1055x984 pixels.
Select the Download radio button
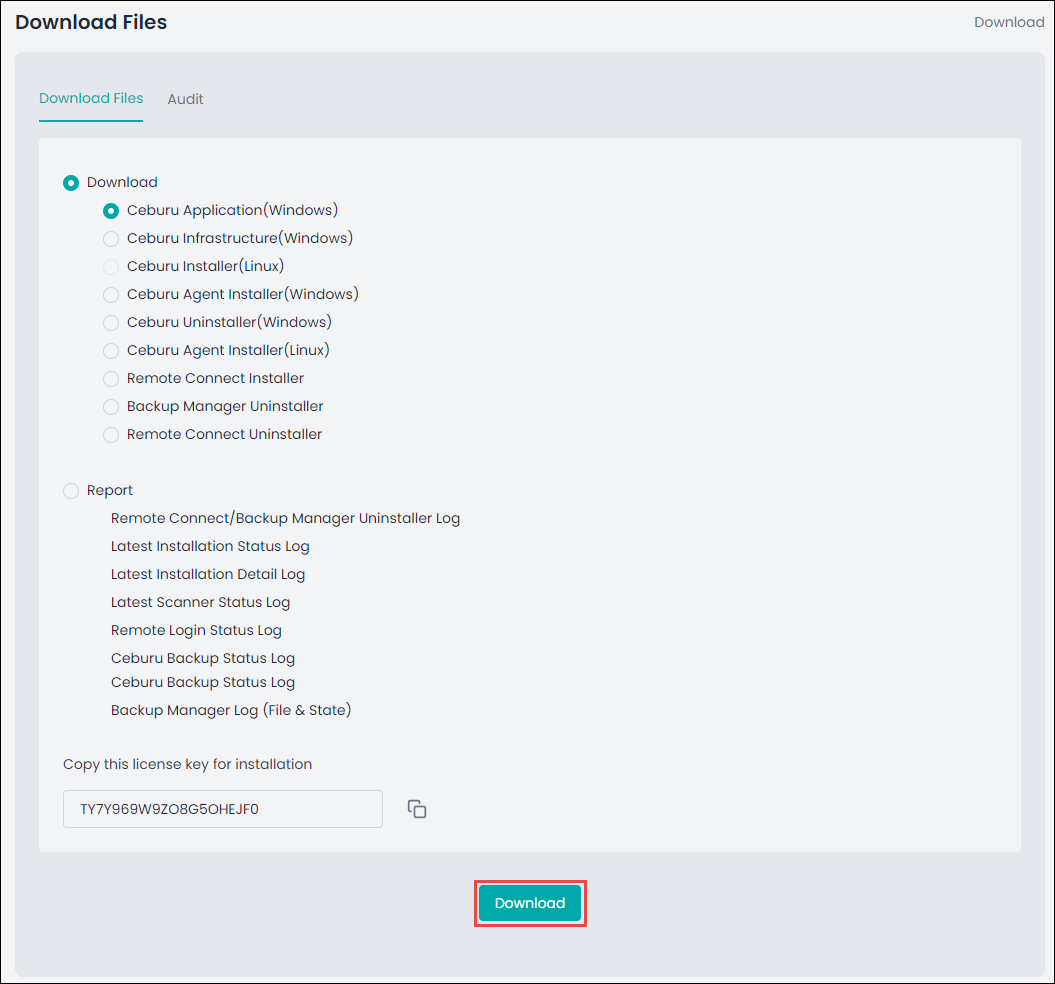click(x=71, y=182)
